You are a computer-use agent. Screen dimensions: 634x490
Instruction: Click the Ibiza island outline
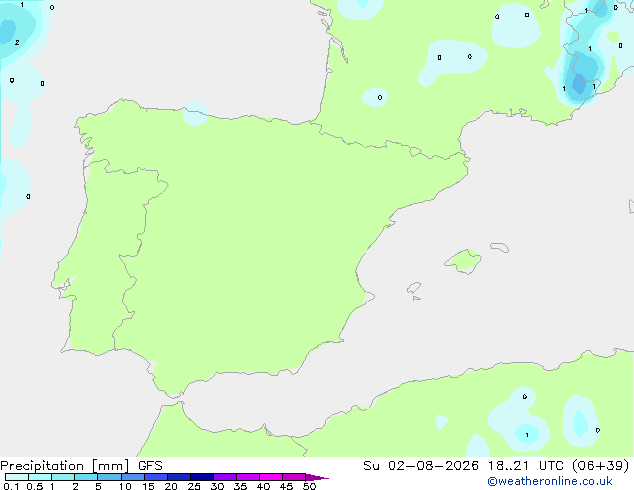414,288
